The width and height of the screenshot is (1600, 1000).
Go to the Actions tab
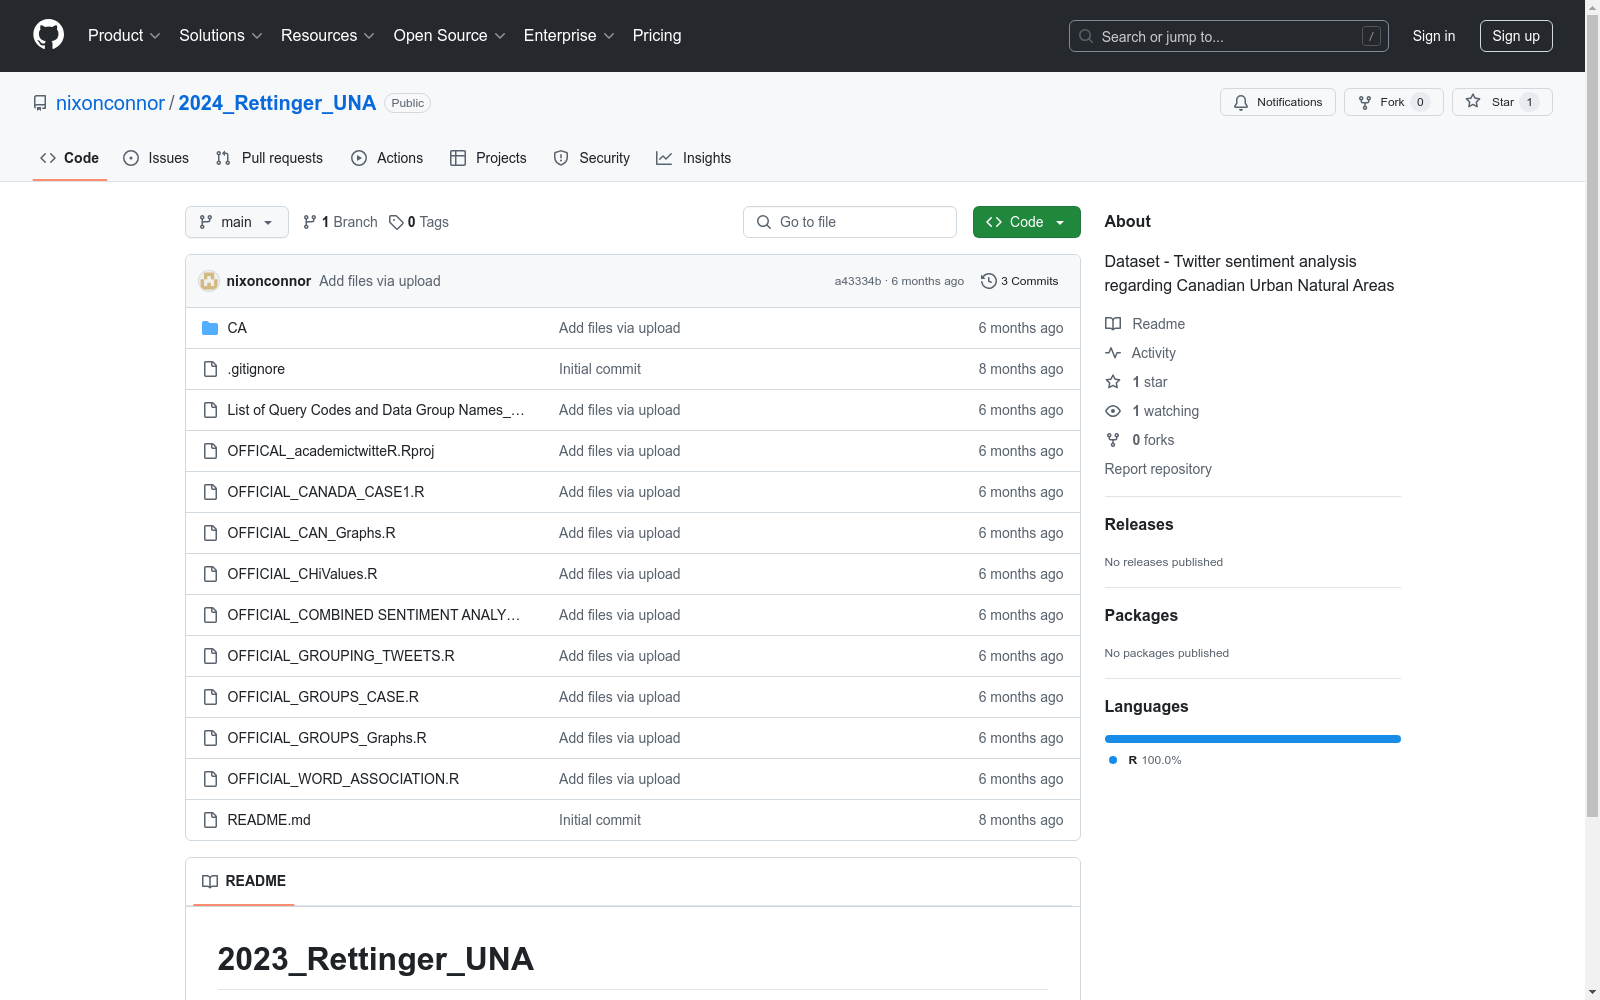[x=387, y=158]
